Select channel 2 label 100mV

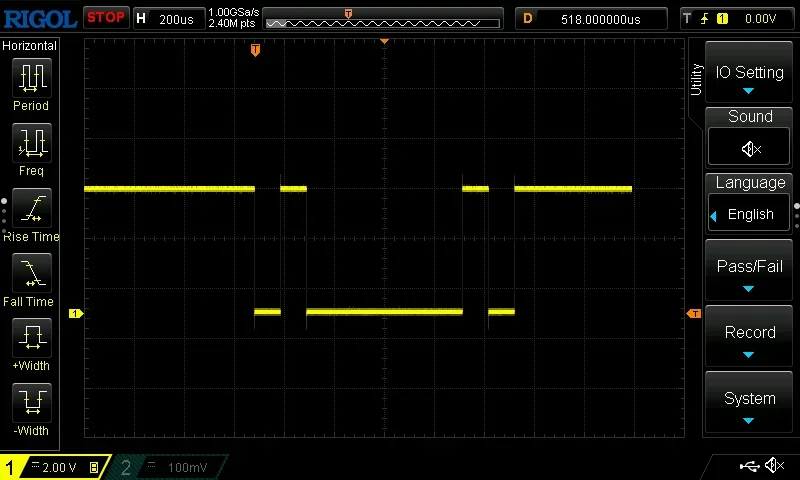click(x=187, y=467)
